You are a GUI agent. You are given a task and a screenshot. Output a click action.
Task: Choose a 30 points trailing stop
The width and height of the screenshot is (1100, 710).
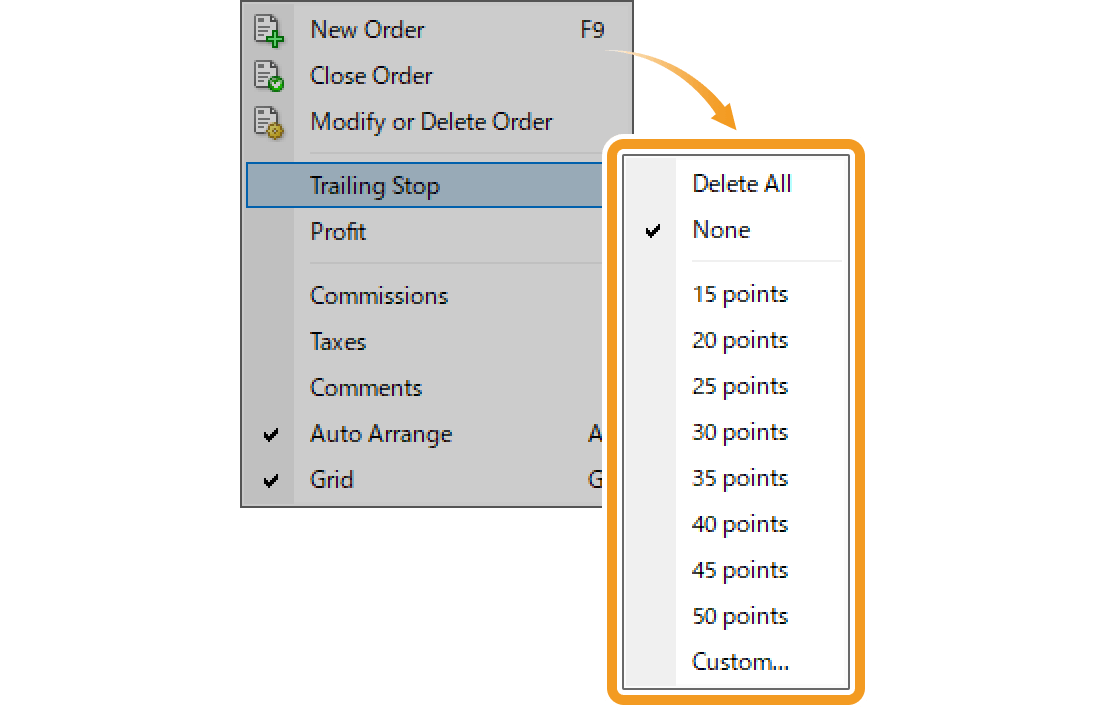pyautogui.click(x=739, y=432)
